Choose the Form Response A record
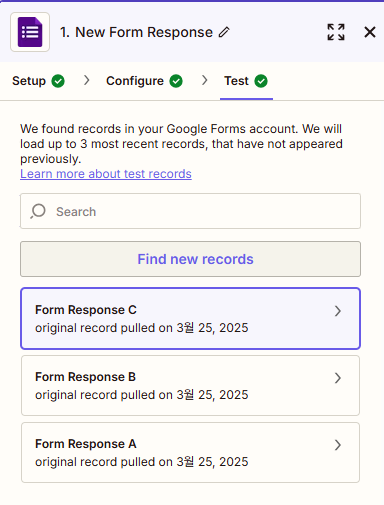This screenshot has height=505, width=384. coord(190,452)
